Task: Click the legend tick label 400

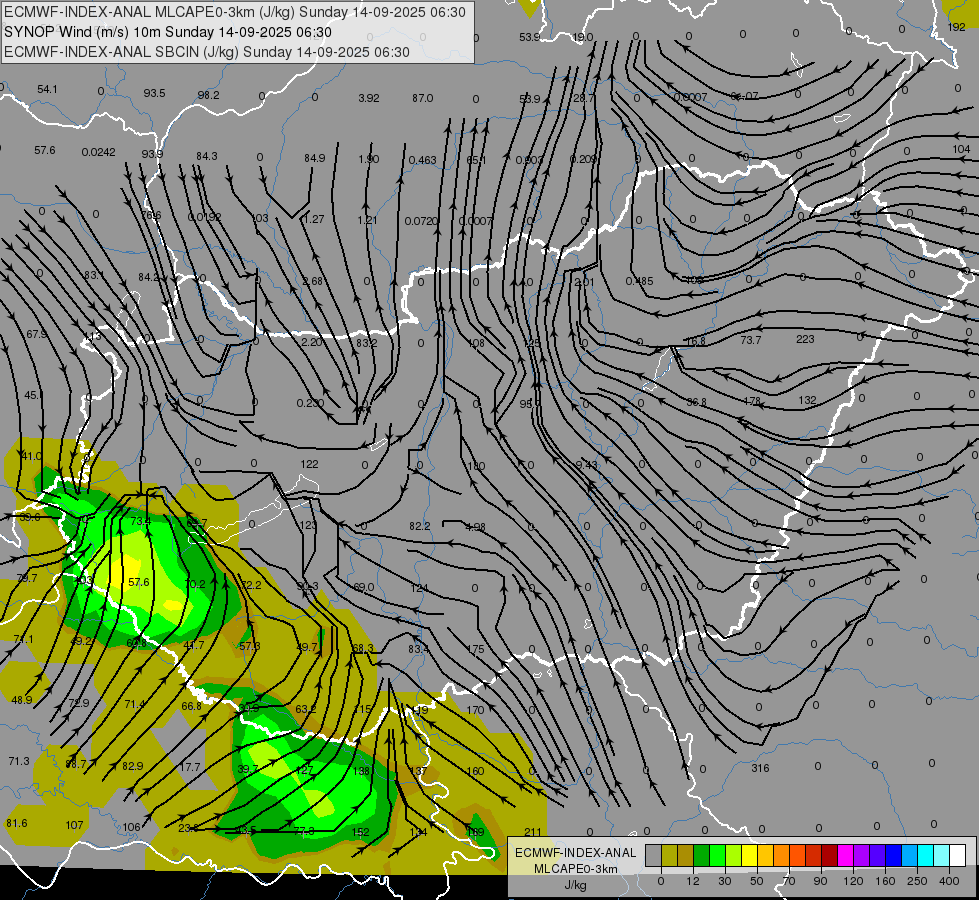Action: click(949, 881)
